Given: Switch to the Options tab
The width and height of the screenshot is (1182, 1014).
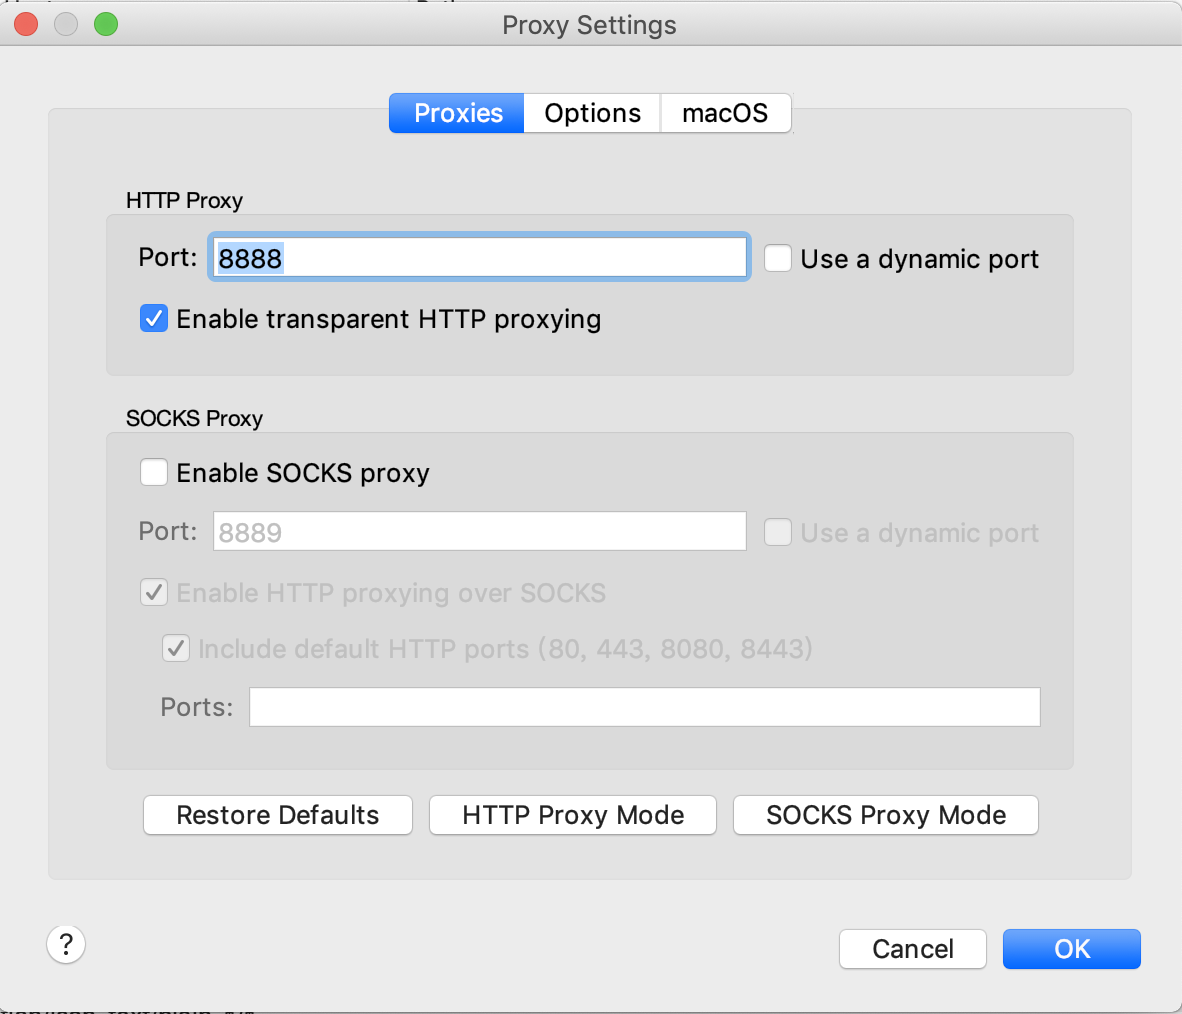Looking at the screenshot, I should (x=593, y=113).
